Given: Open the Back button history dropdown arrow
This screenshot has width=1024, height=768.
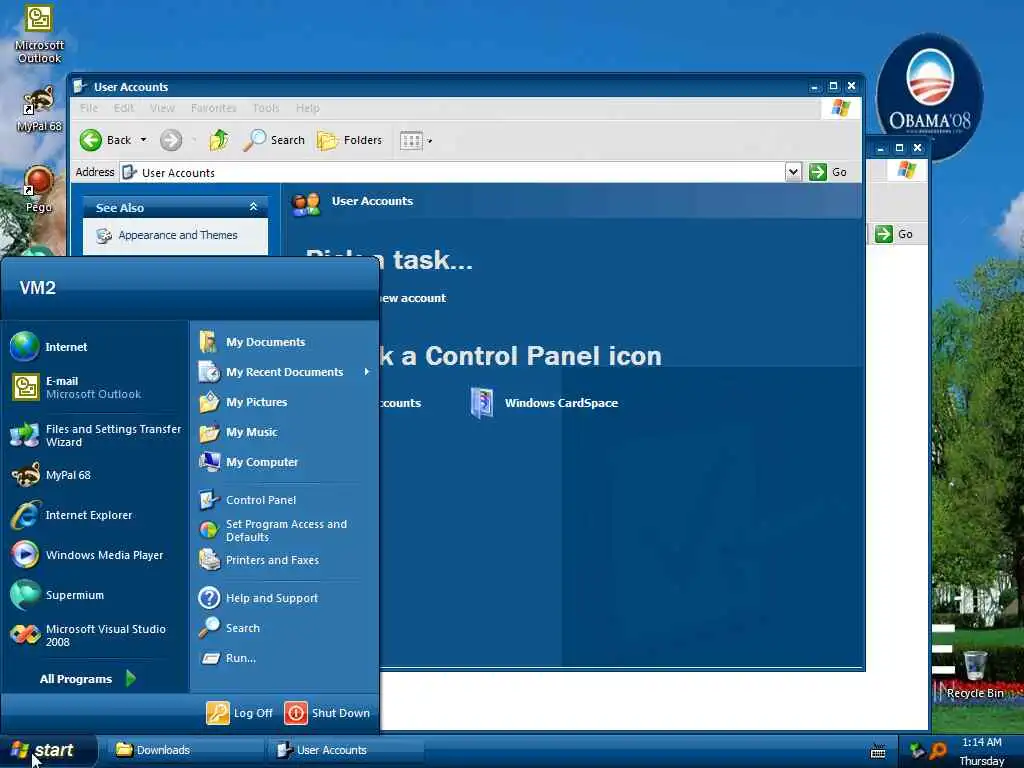Looking at the screenshot, I should click(143, 140).
